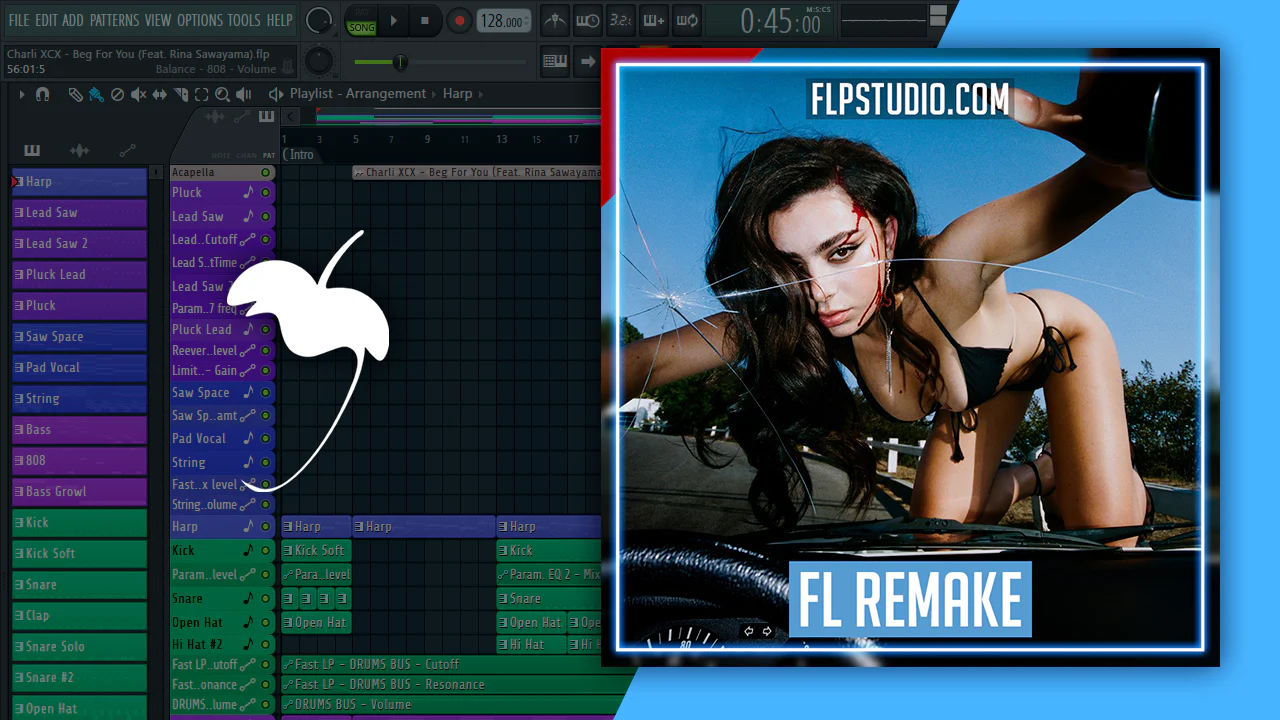Click the master pitch knob
Viewport: 1280px width, 720px height.
tap(319, 61)
